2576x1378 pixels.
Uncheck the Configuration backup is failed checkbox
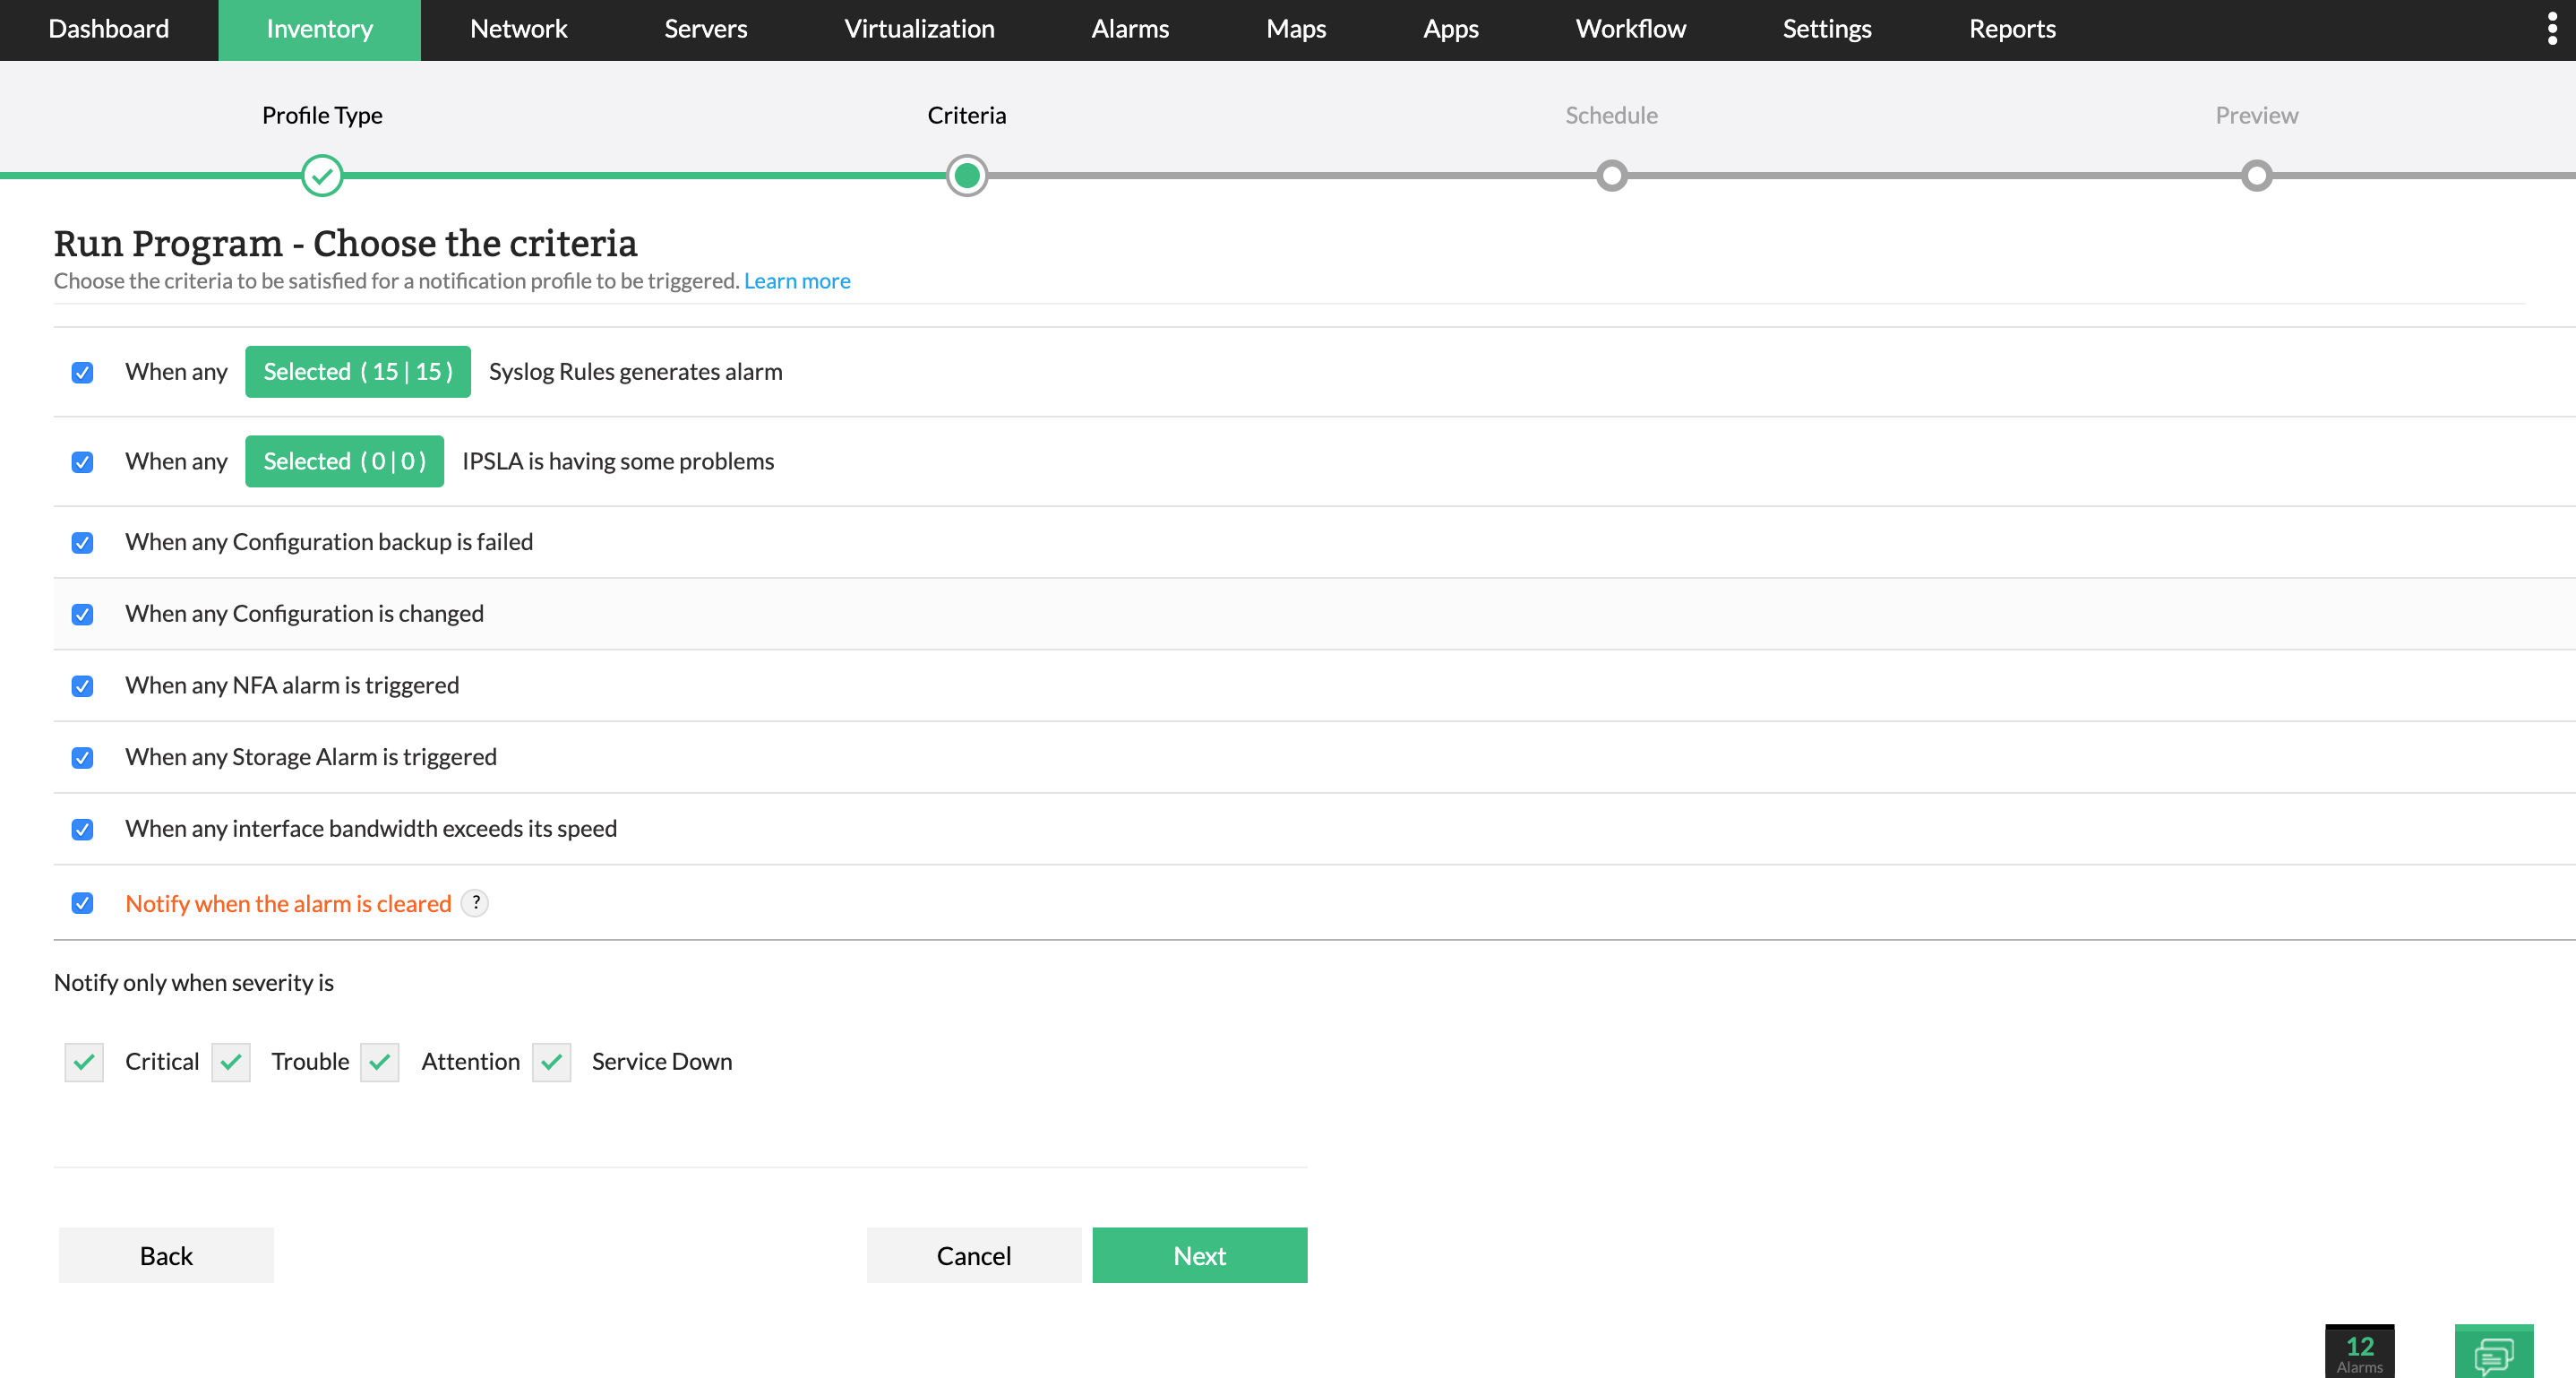[82, 542]
